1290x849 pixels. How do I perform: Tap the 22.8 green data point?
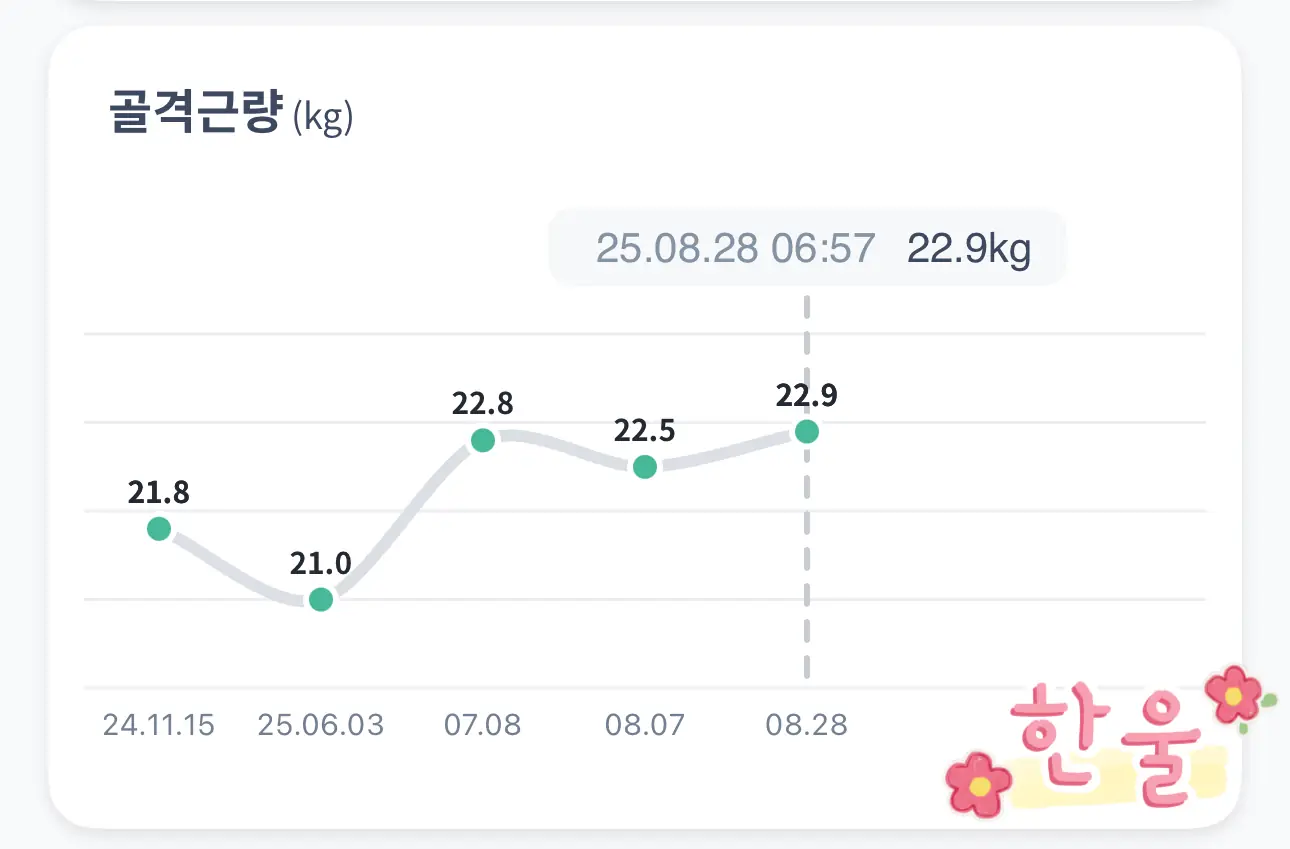click(x=483, y=440)
